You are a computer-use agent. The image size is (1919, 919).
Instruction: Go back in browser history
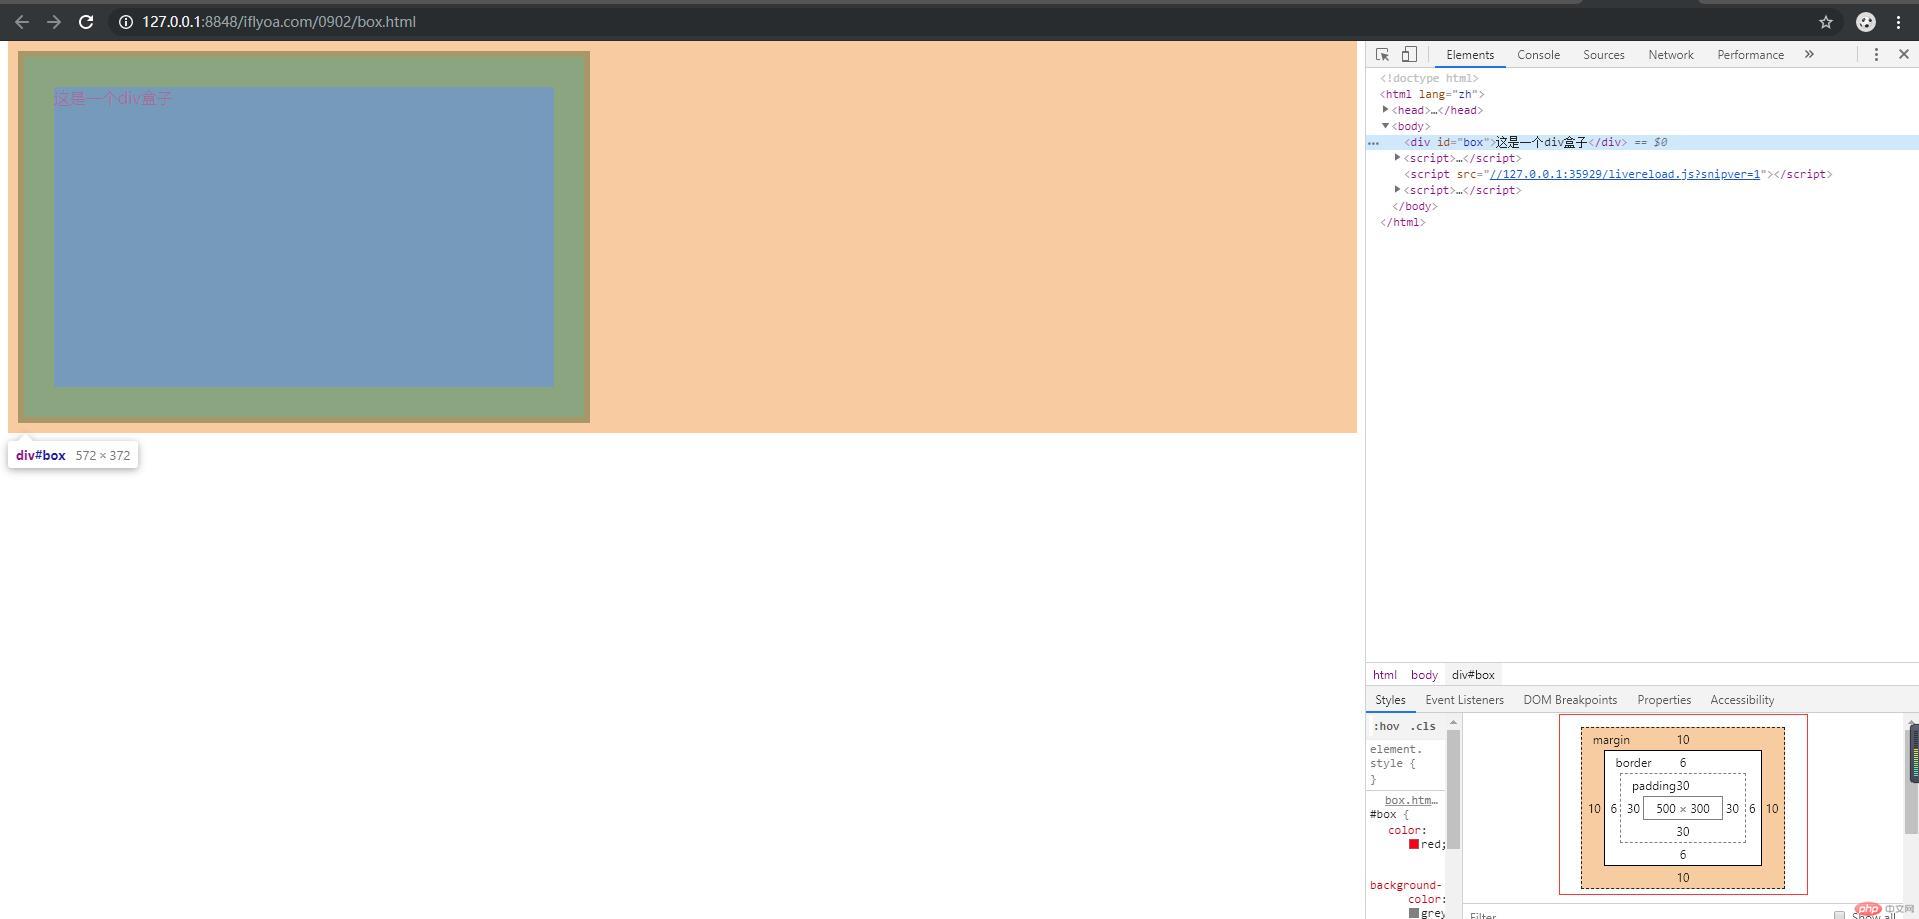22,22
